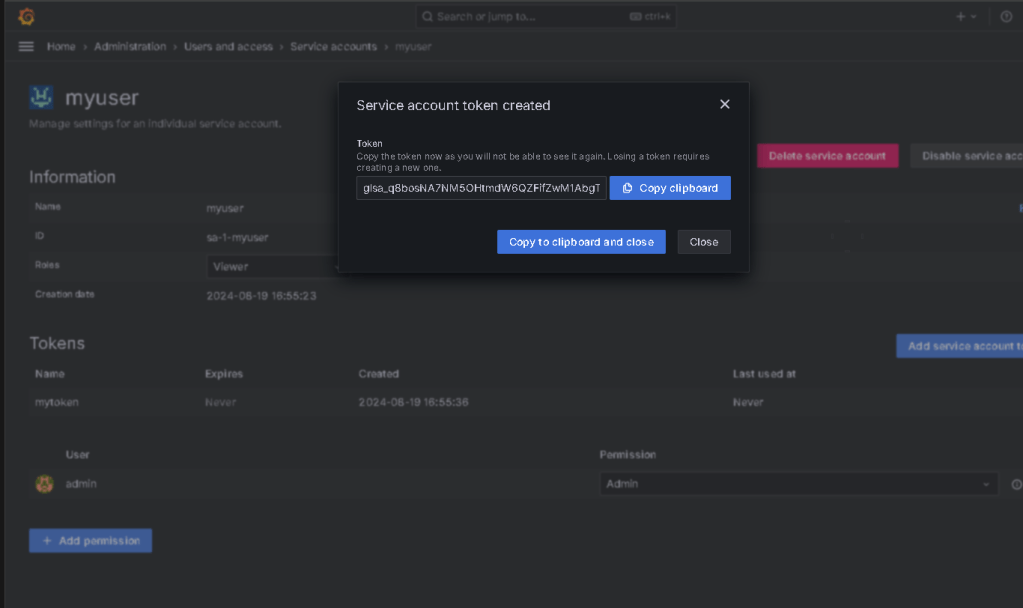Close the token created dialog with X
The image size is (1023, 608).
[x=724, y=104]
